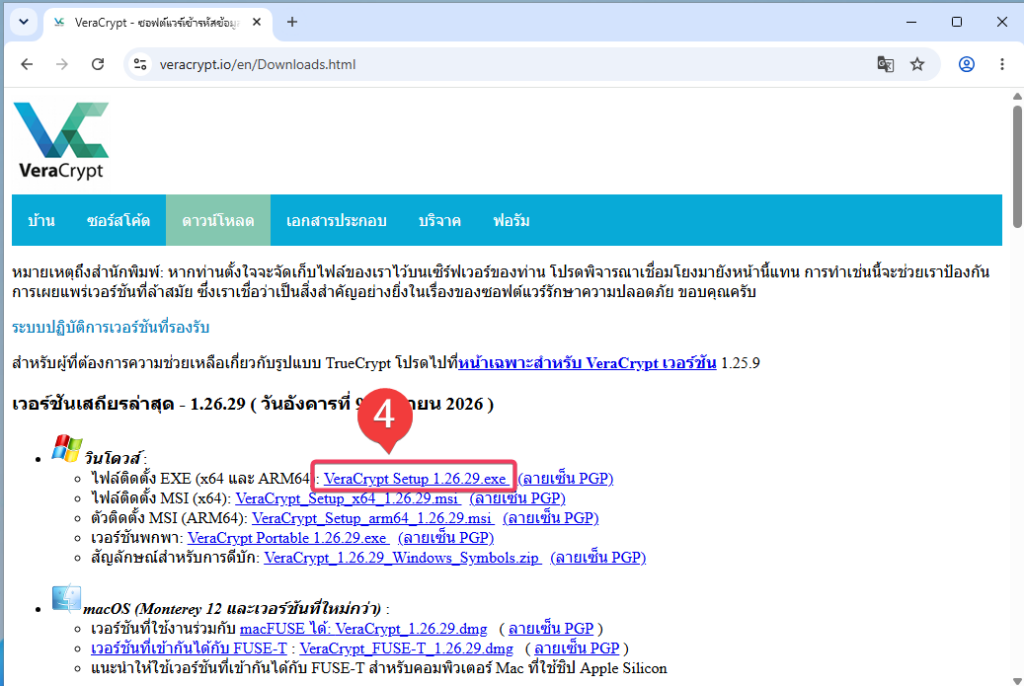Open the ระบบปฏิบัติการเวอร์ชันที่รองรับ link
The height and width of the screenshot is (686, 1024).
tap(110, 327)
